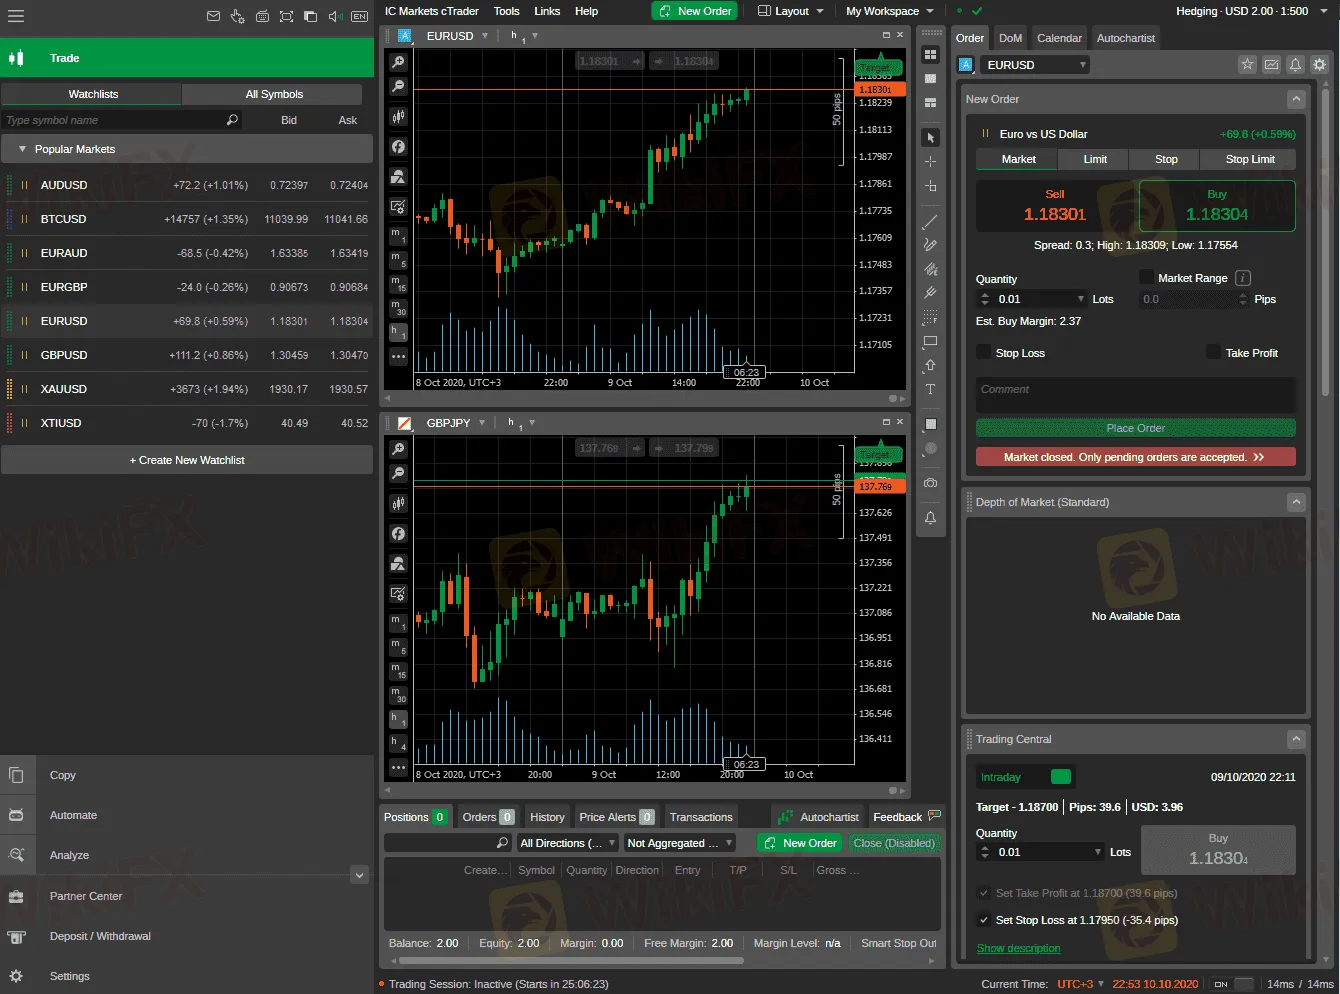Enable the Stop Loss checkbox
Viewport: 1340px width, 994px height.
click(x=984, y=352)
